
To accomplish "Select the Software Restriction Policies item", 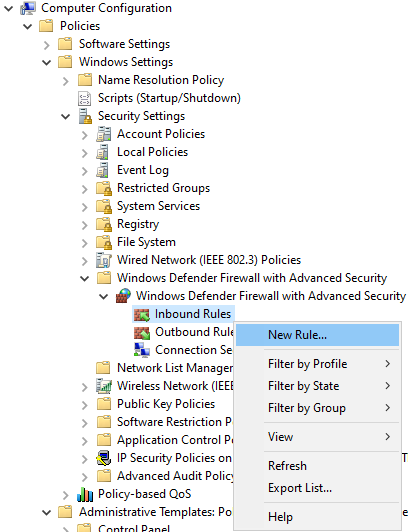I will click(x=174, y=422).
